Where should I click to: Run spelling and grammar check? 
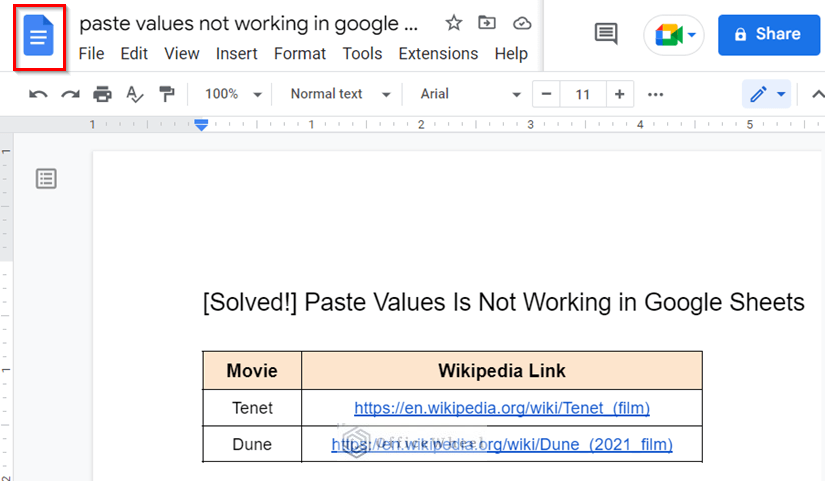[x=134, y=94]
